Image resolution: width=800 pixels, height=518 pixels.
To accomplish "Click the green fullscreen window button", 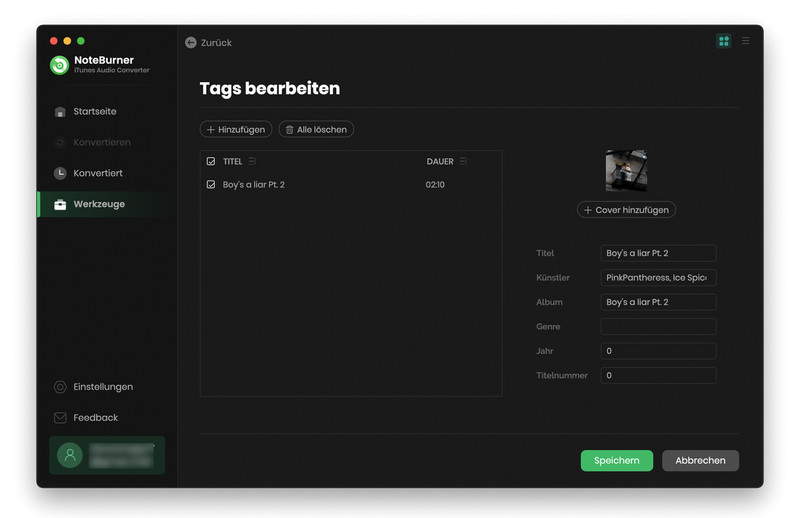I will tap(81, 41).
